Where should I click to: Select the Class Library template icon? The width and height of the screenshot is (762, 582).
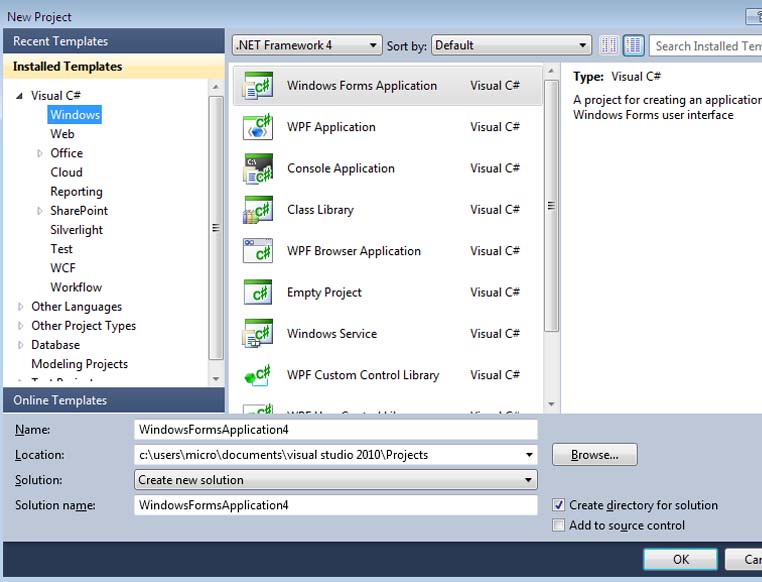258,210
